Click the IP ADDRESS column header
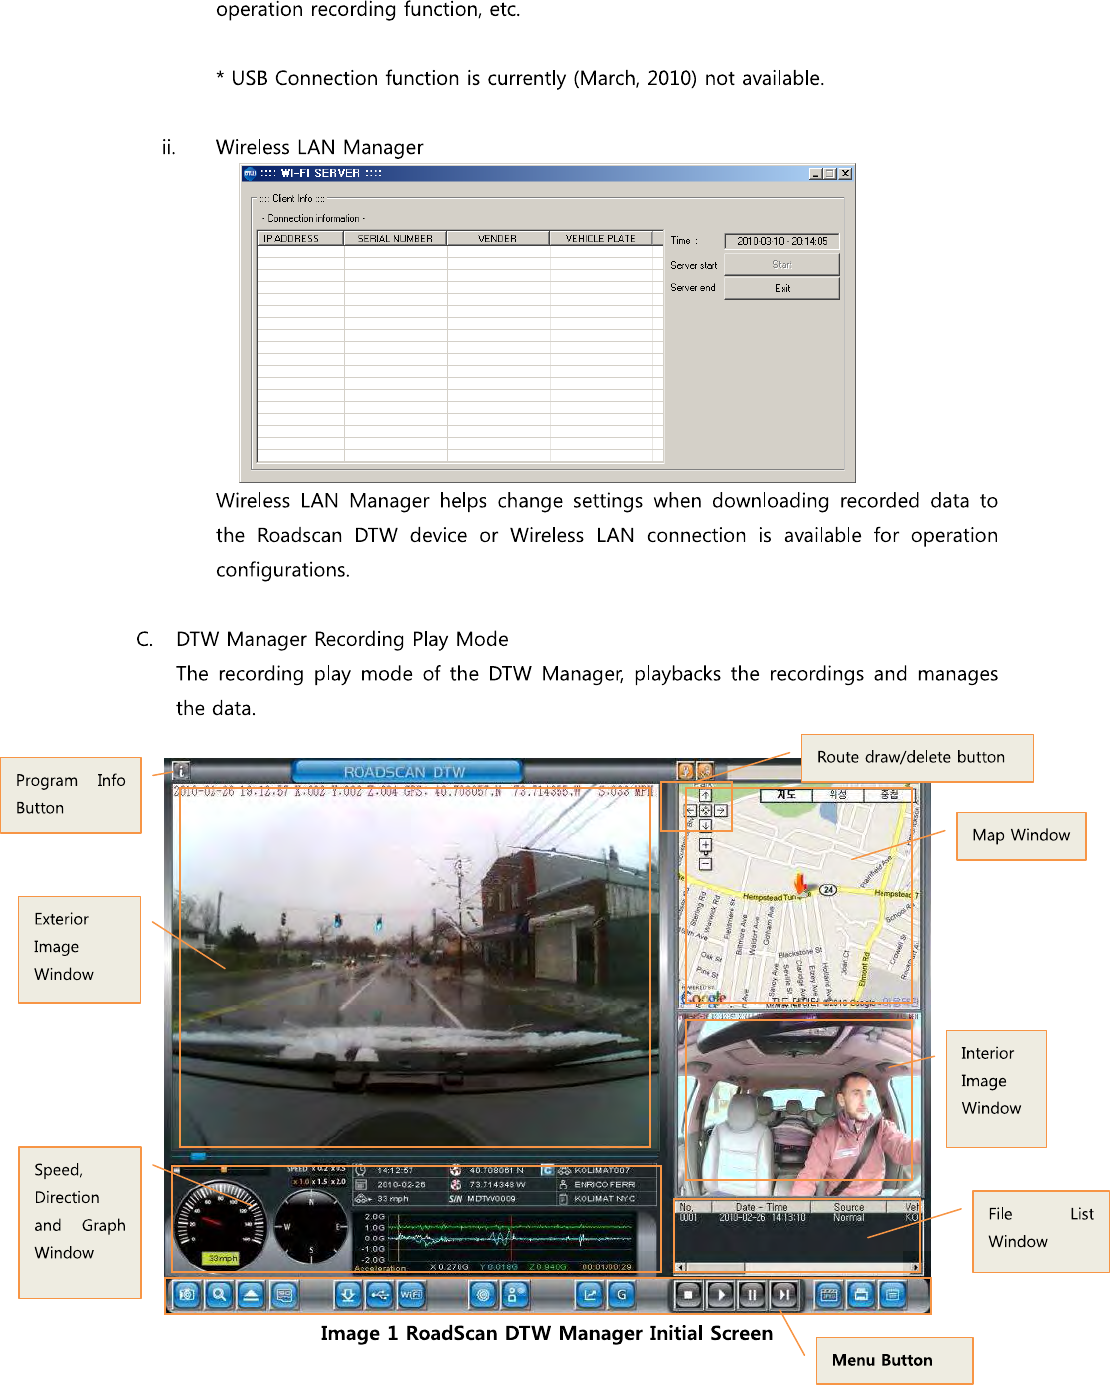The height and width of the screenshot is (1385, 1110). coord(301,238)
